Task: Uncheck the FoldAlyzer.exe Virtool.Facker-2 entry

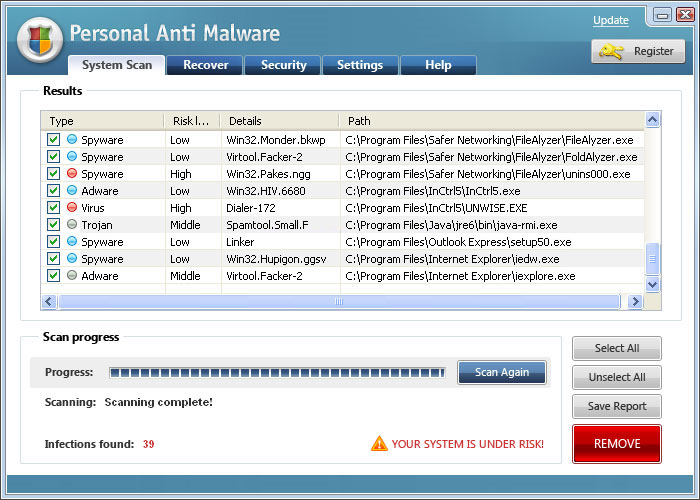Action: [x=53, y=156]
